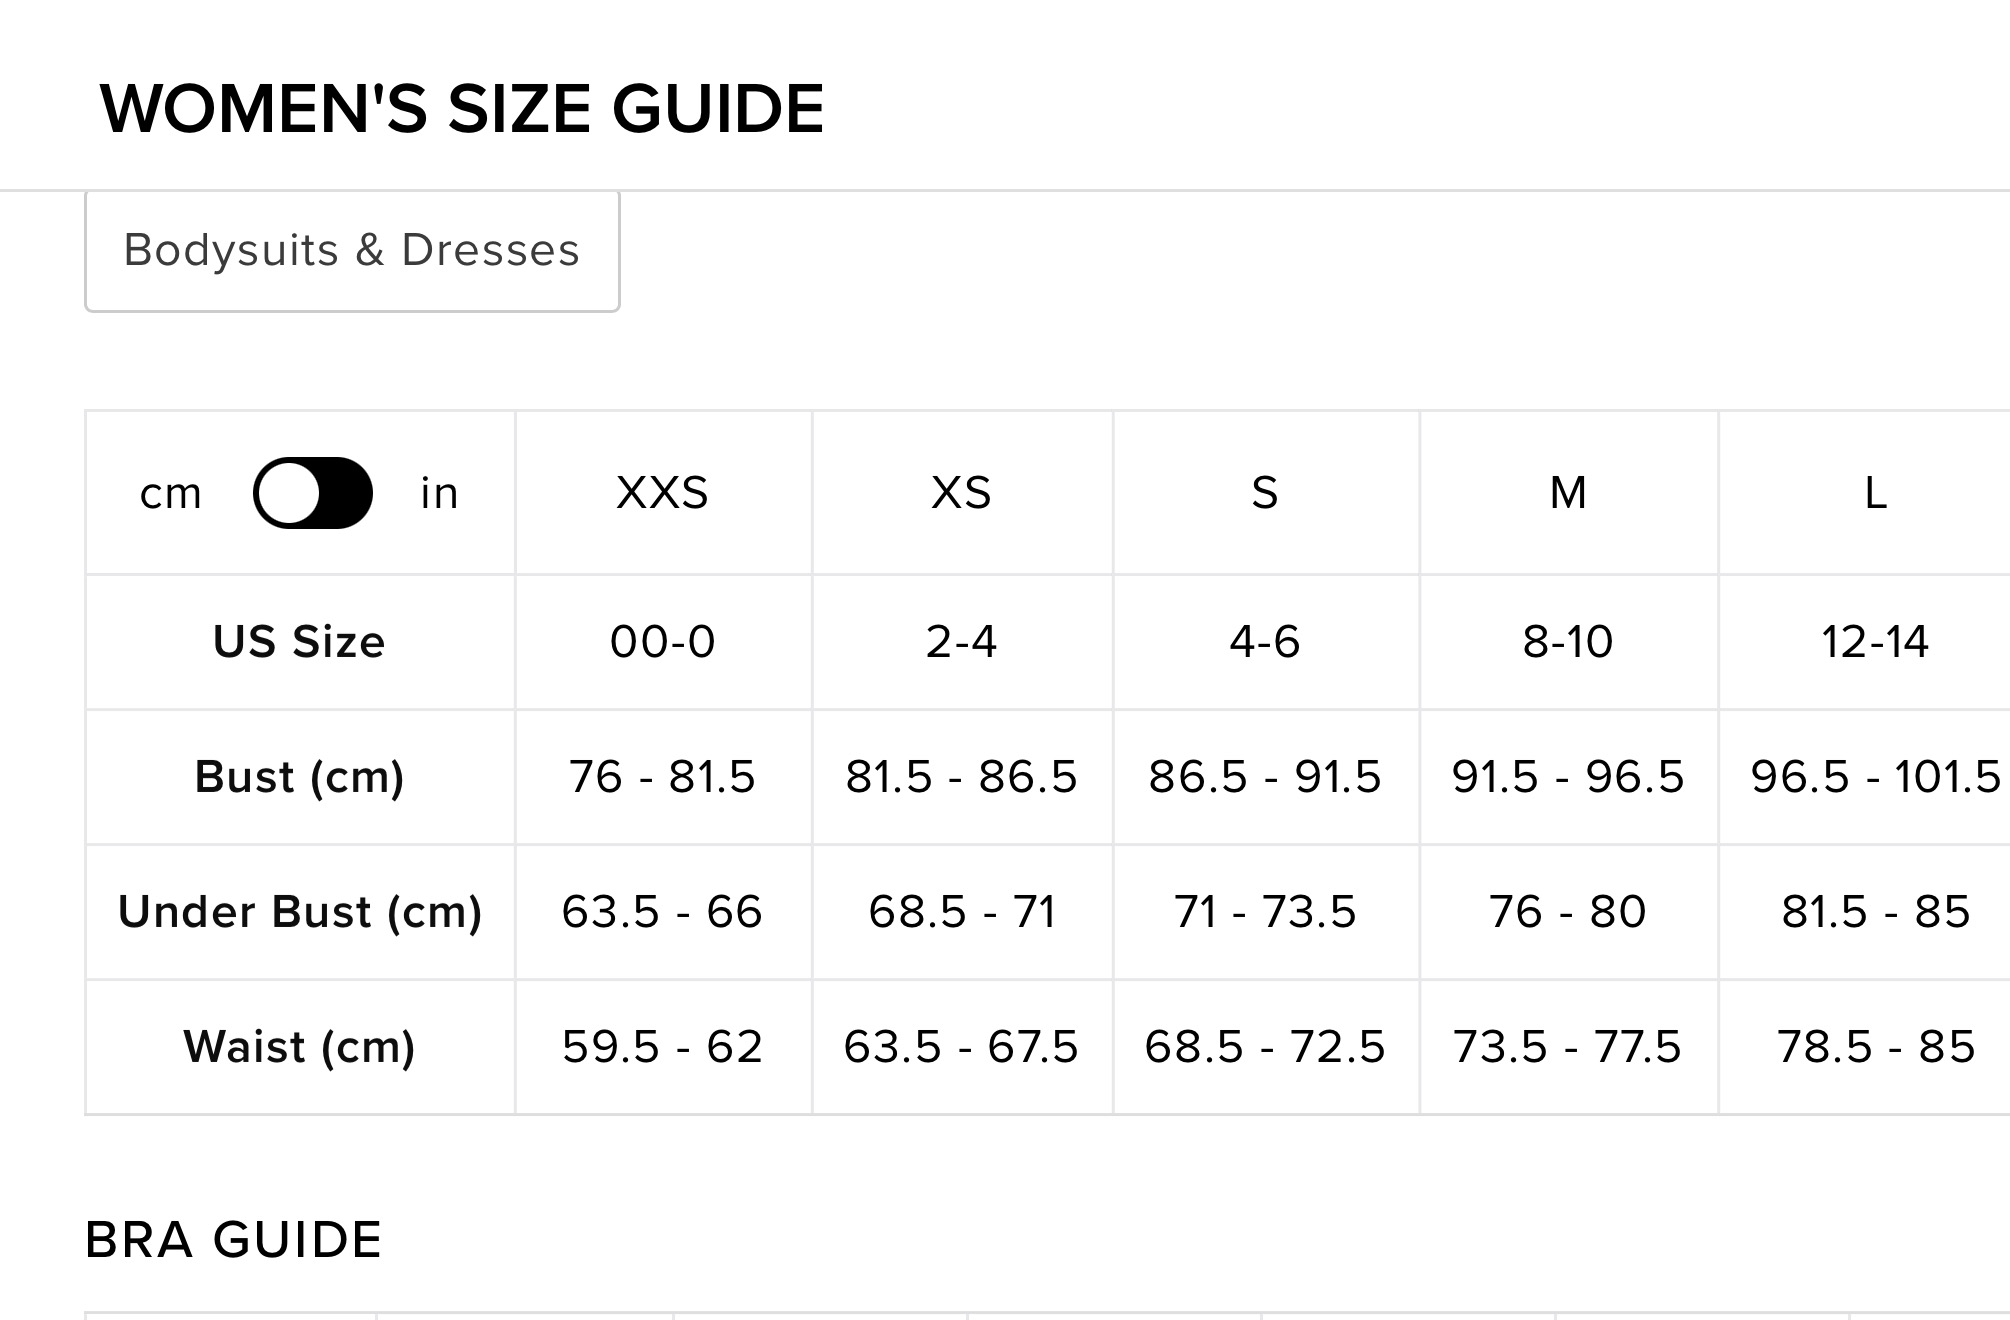The image size is (2010, 1320).
Task: Select the Under Bust (cm) row label
Action: pyautogui.click(x=299, y=912)
